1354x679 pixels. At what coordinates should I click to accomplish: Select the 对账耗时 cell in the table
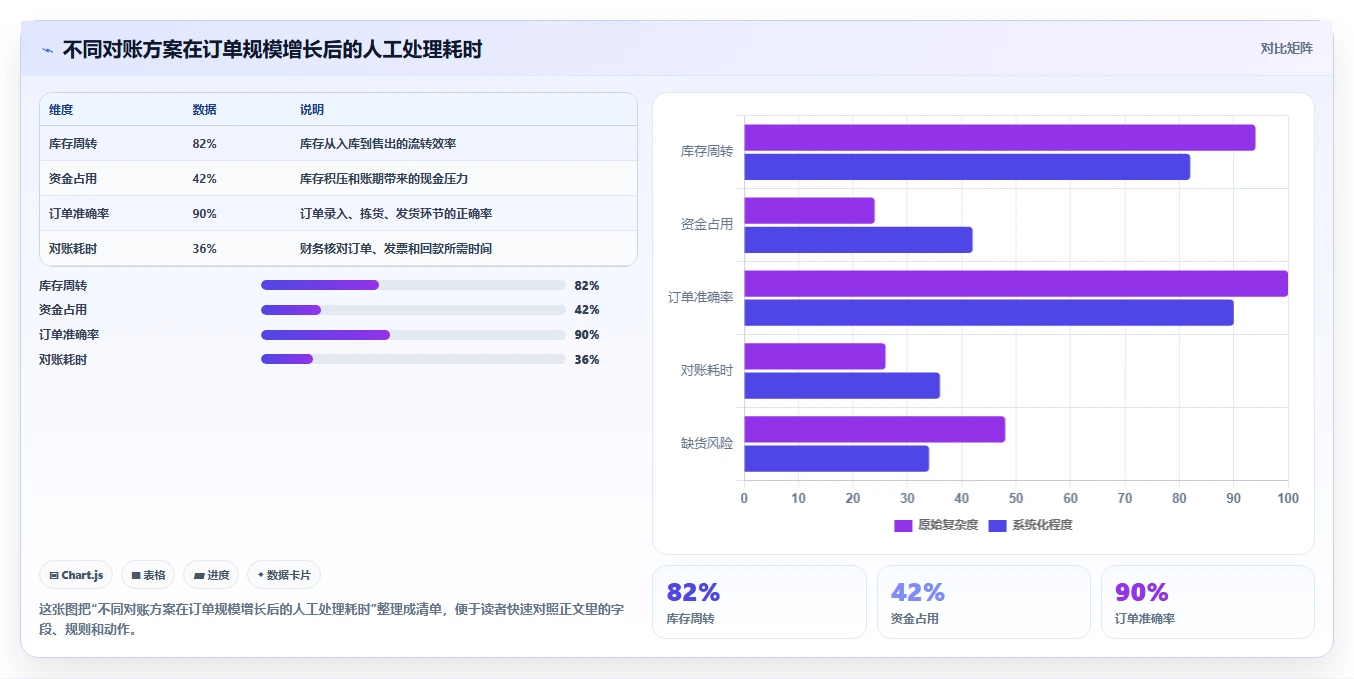(73, 249)
